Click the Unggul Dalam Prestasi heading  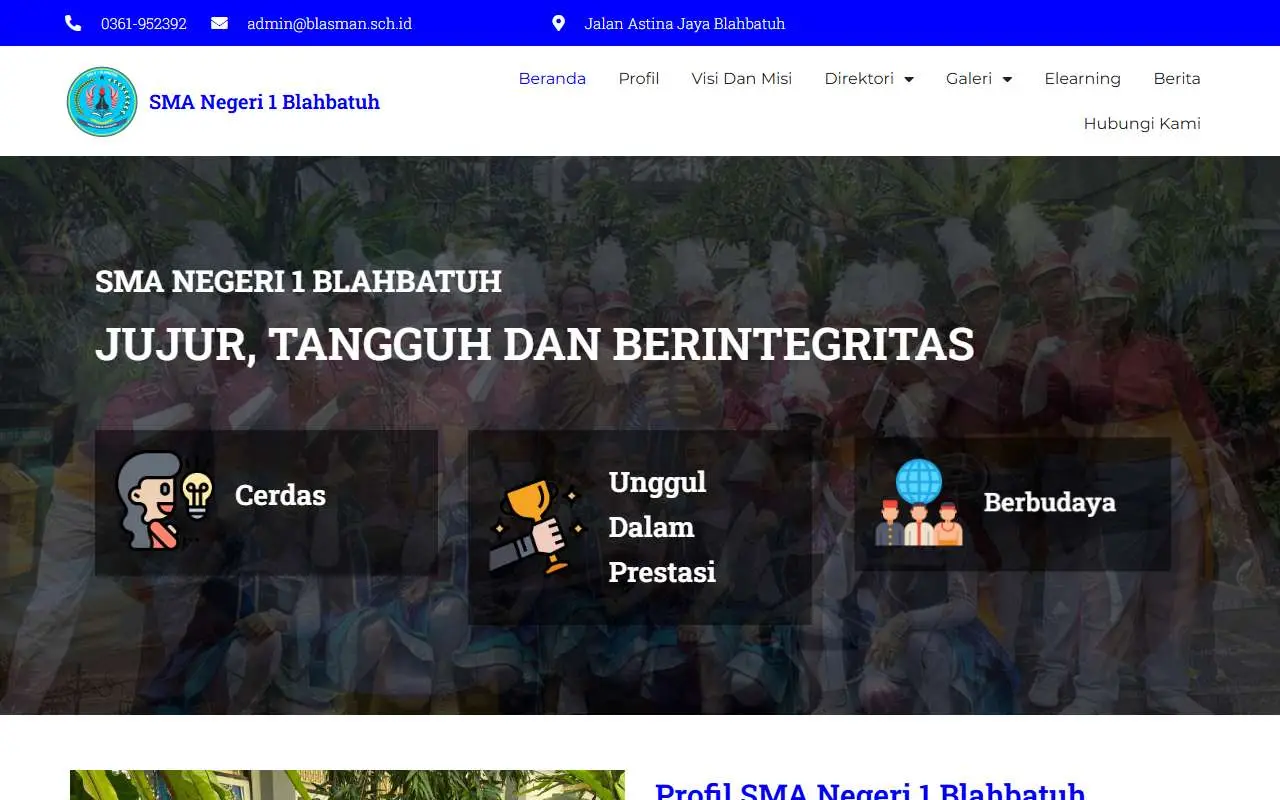coord(662,527)
